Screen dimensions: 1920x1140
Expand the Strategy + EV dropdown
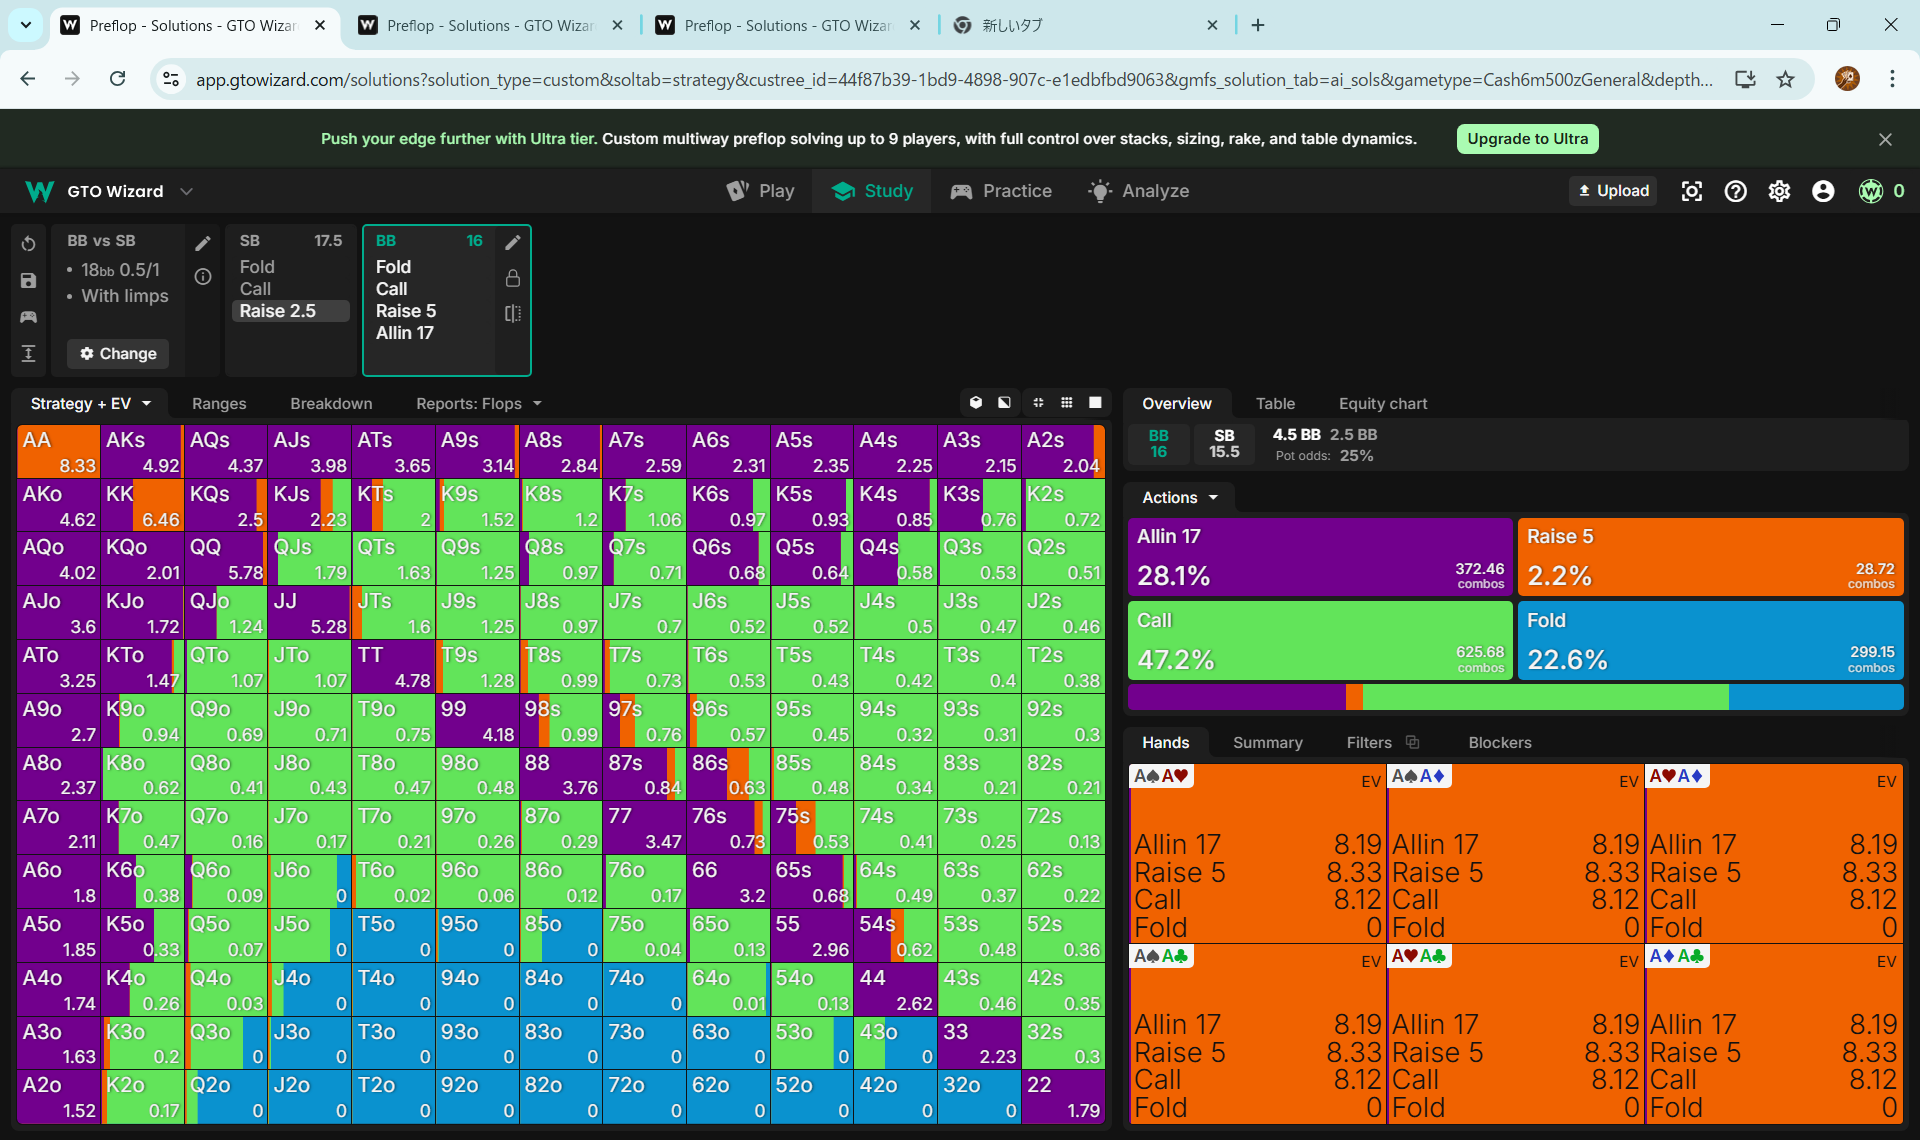(90, 403)
